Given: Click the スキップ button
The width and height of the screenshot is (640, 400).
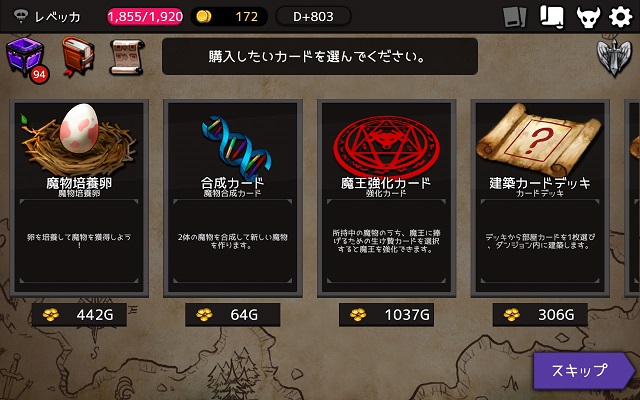Looking at the screenshot, I should click(x=584, y=371).
